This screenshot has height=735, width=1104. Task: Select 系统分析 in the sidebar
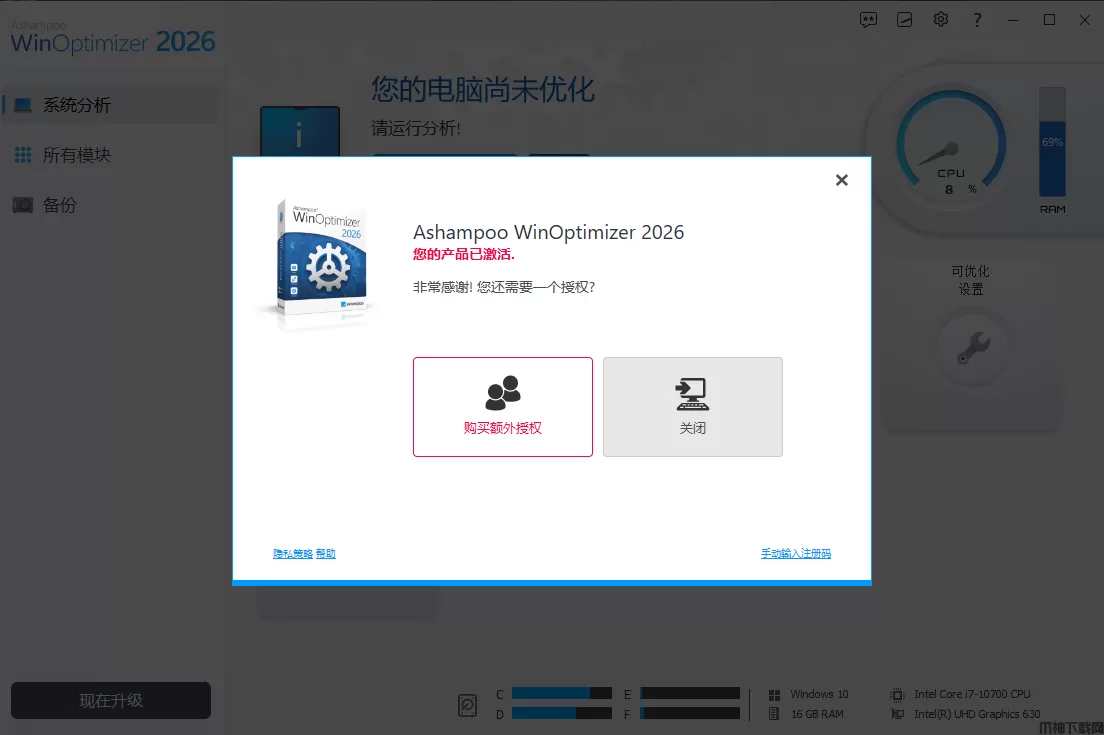point(111,105)
